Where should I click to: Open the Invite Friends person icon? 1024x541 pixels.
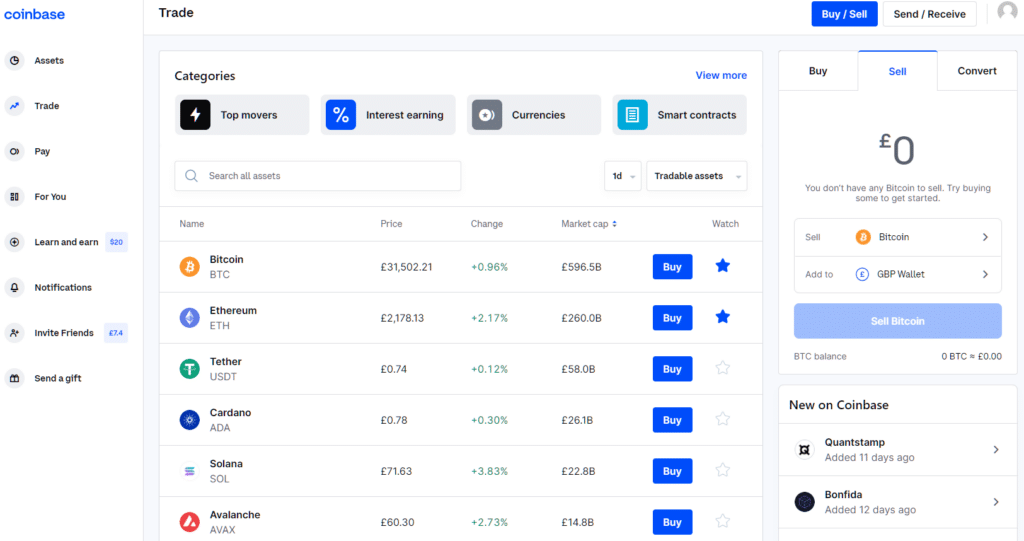pos(14,333)
